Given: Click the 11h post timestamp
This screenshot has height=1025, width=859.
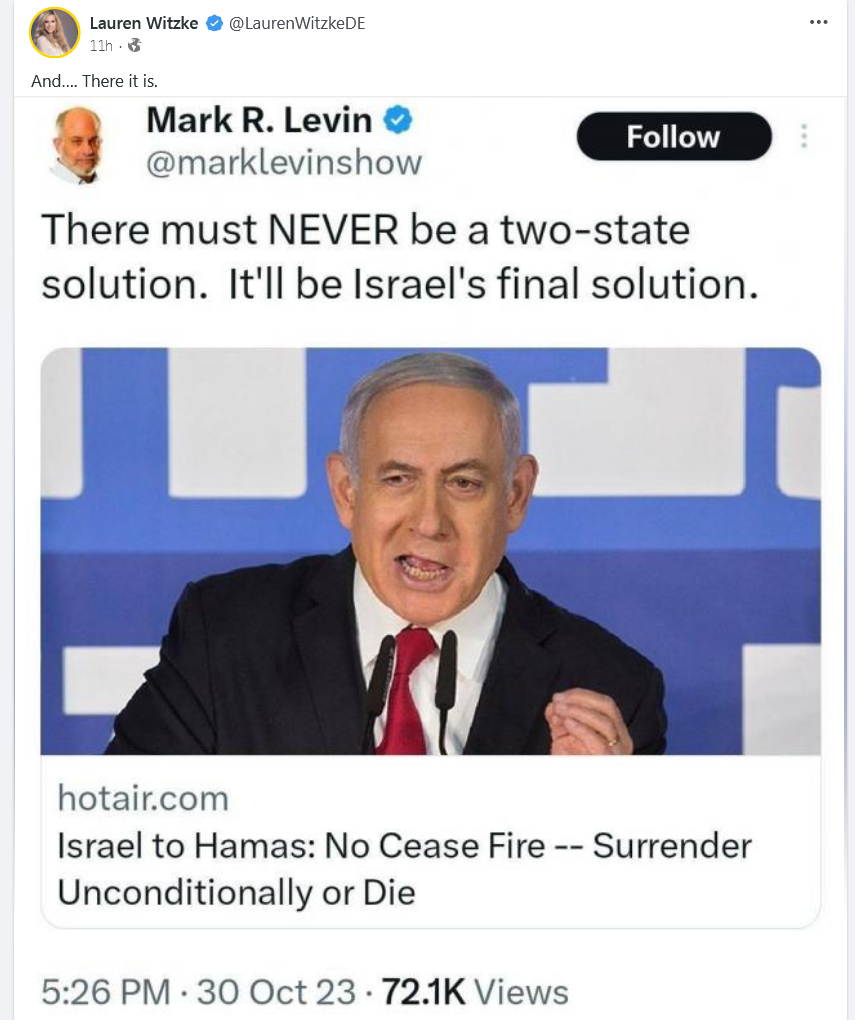Looking at the screenshot, I should click(x=101, y=46).
